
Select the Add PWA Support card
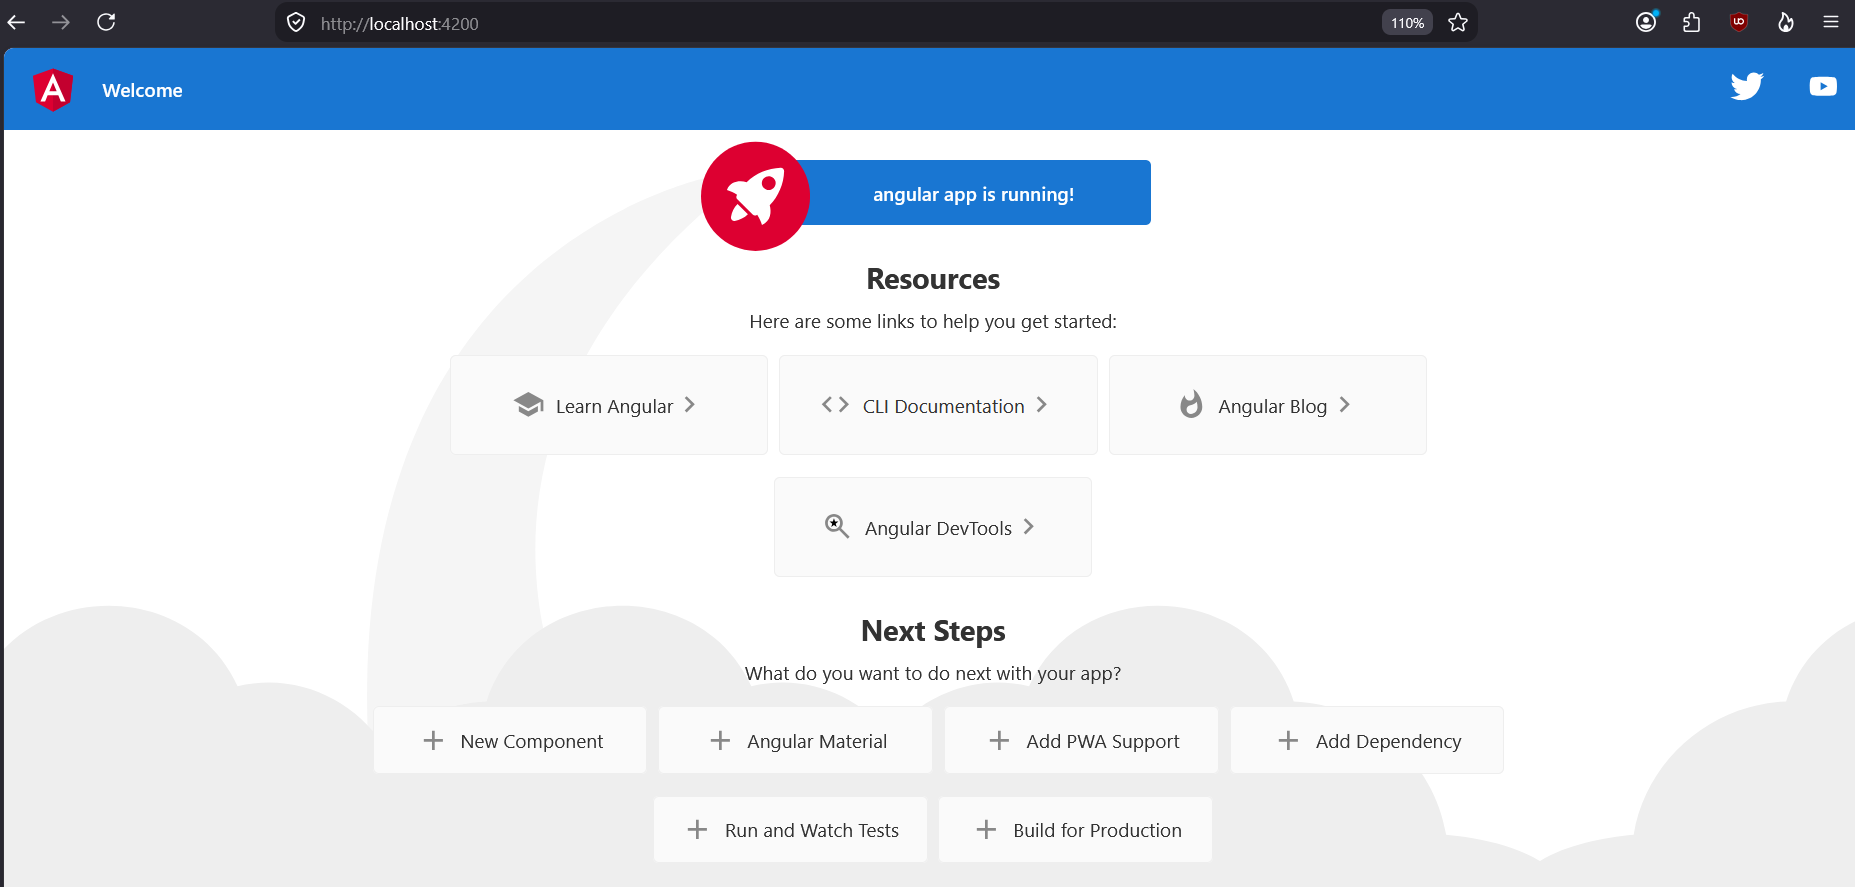1081,740
